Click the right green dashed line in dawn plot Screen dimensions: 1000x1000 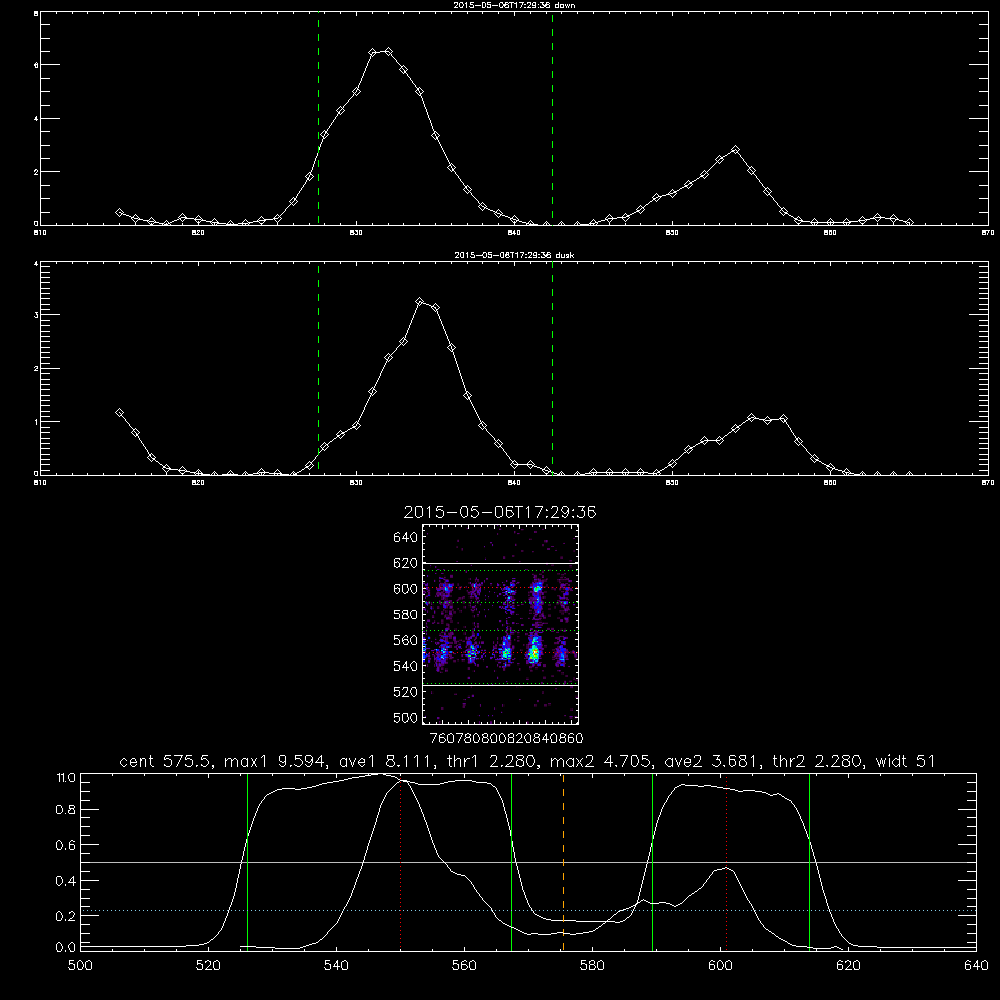tap(552, 118)
